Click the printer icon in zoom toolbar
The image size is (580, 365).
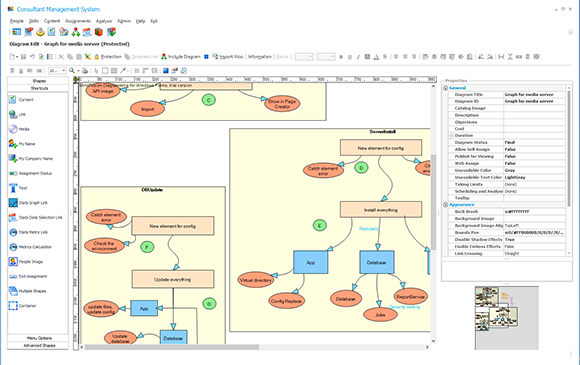(85, 70)
